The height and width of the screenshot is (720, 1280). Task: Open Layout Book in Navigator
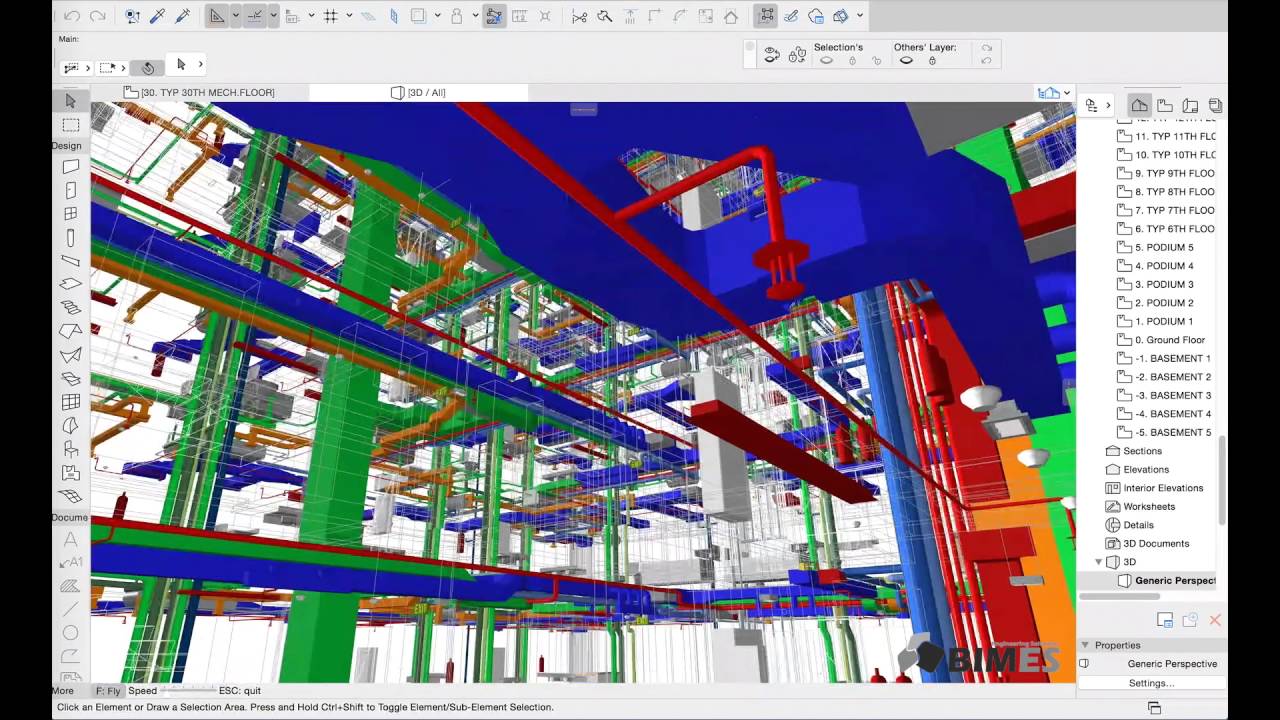tap(1190, 105)
